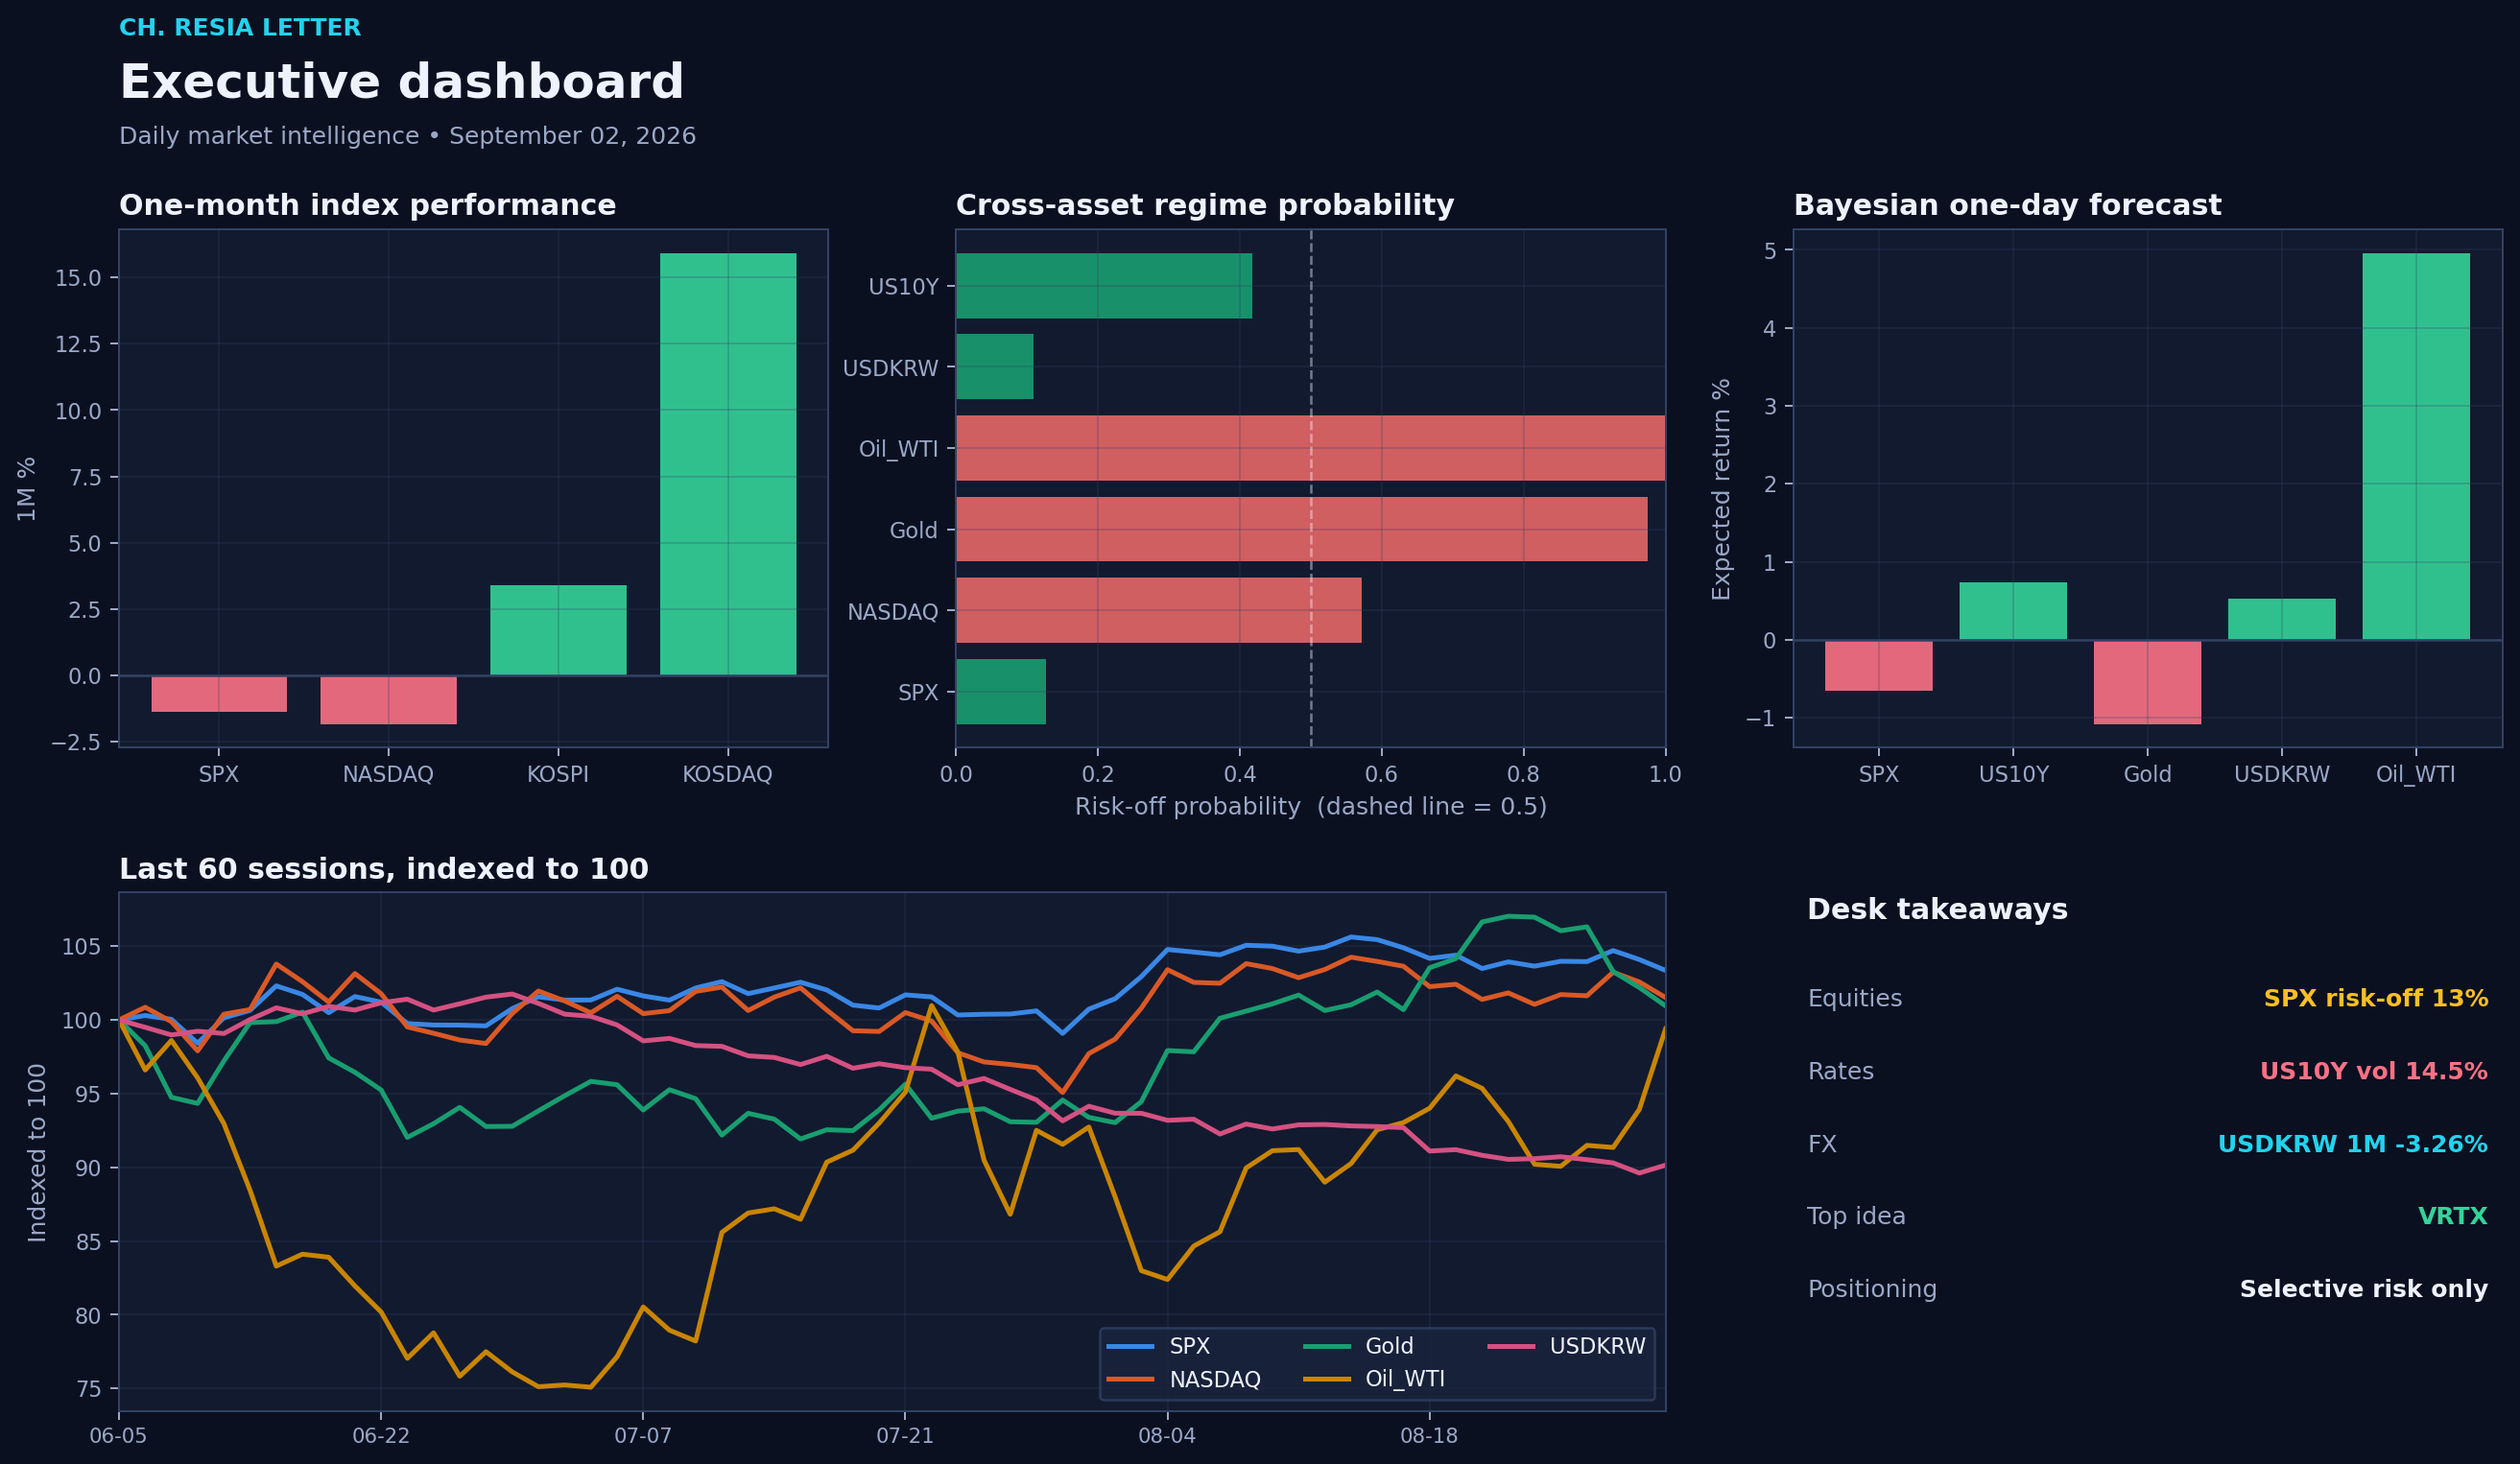Click the 'CH. RESIA LETTER' header label
This screenshot has height=1464, width=2520.
pos(240,28)
